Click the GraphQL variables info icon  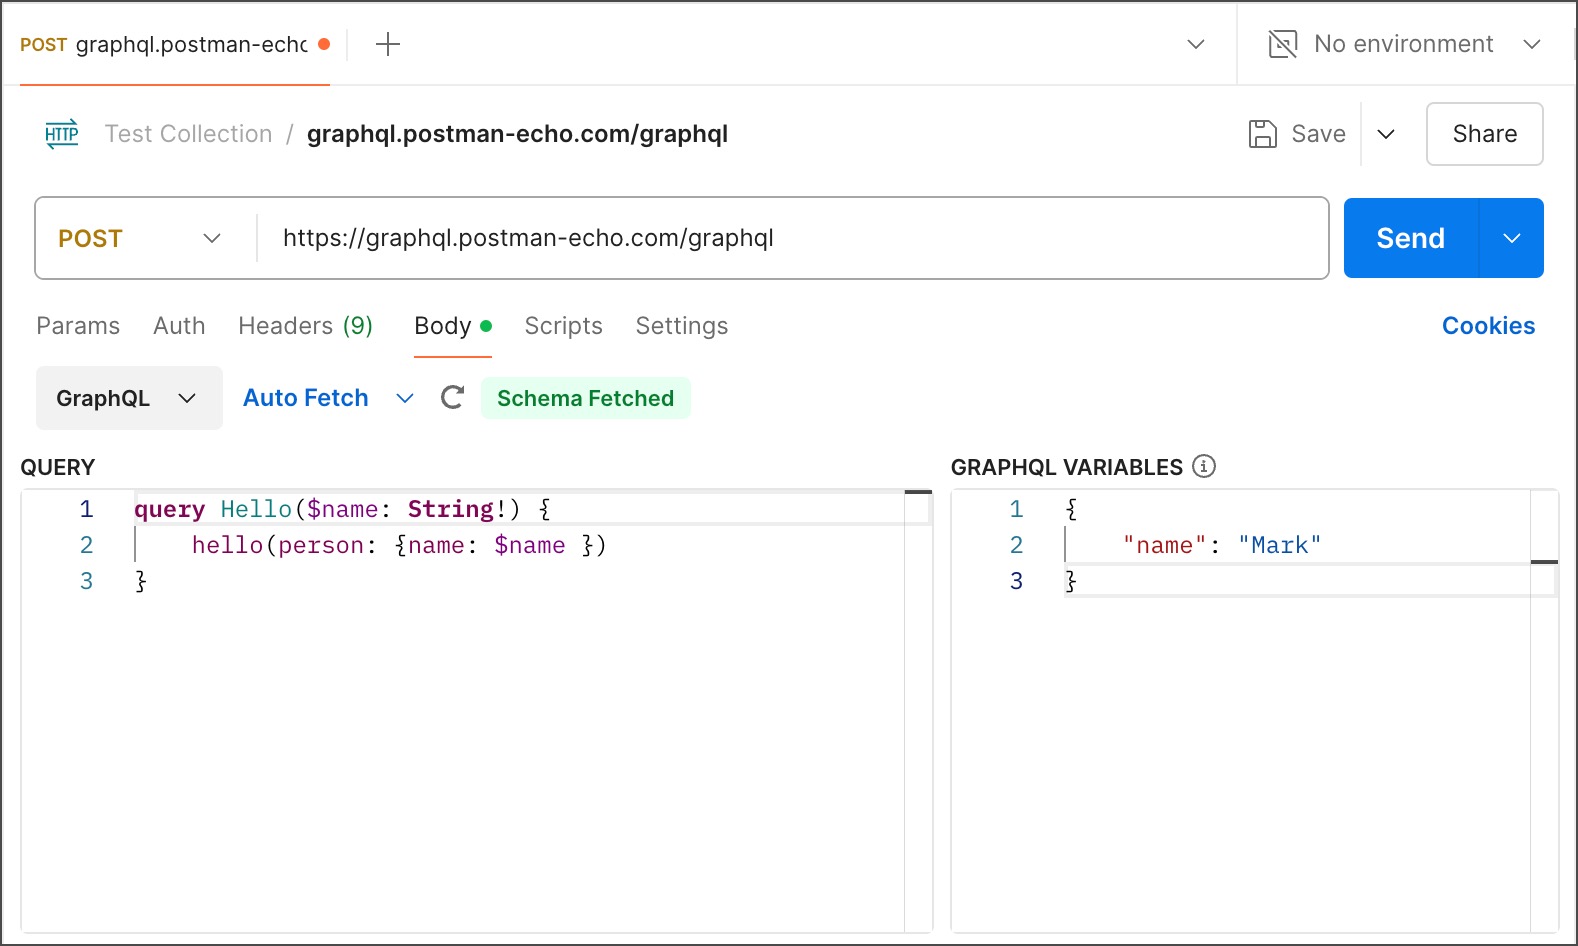point(1204,466)
